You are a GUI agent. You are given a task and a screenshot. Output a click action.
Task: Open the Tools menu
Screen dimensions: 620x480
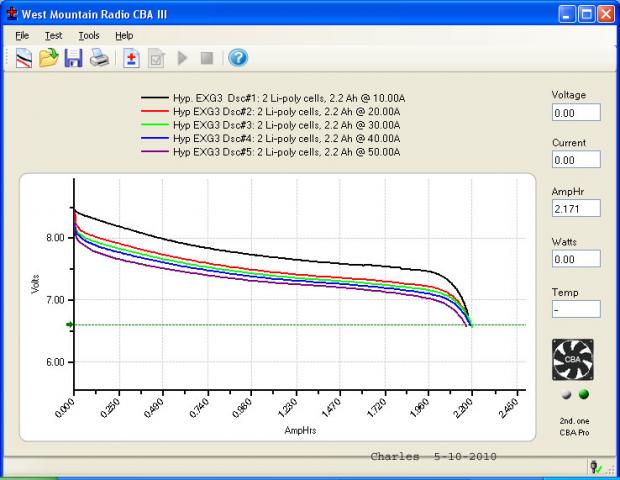89,35
